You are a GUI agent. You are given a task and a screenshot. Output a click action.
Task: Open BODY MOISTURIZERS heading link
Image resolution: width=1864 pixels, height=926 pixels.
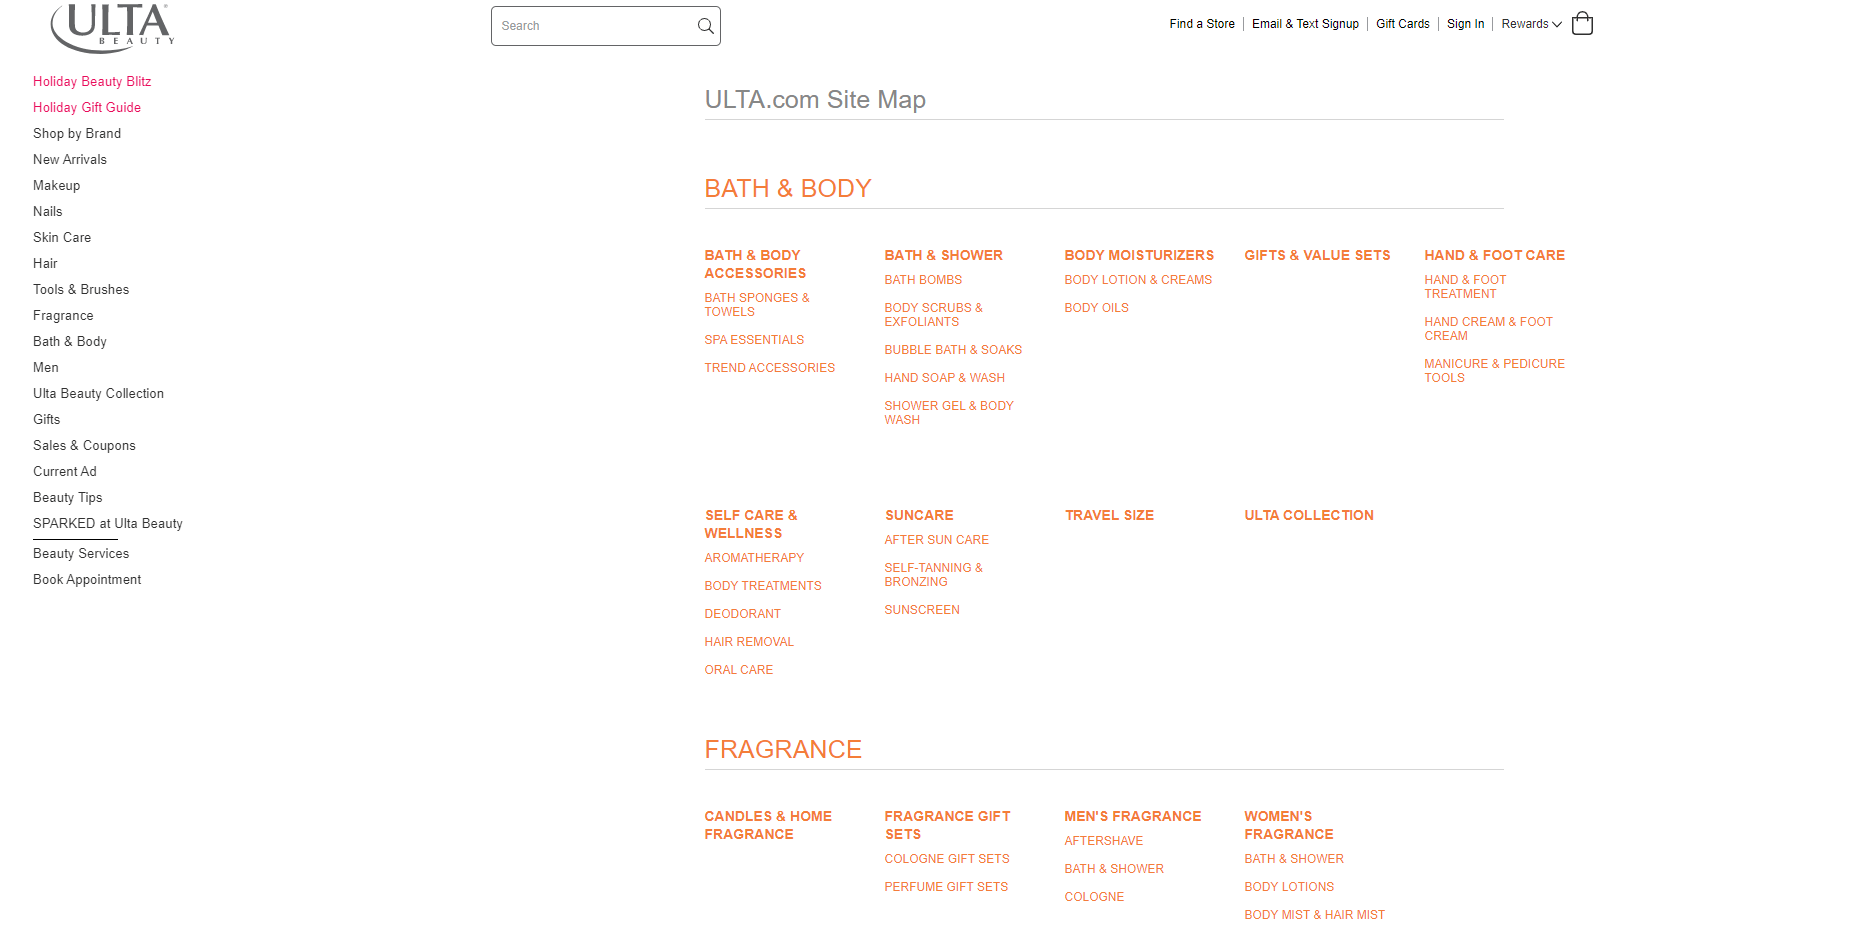(1139, 255)
